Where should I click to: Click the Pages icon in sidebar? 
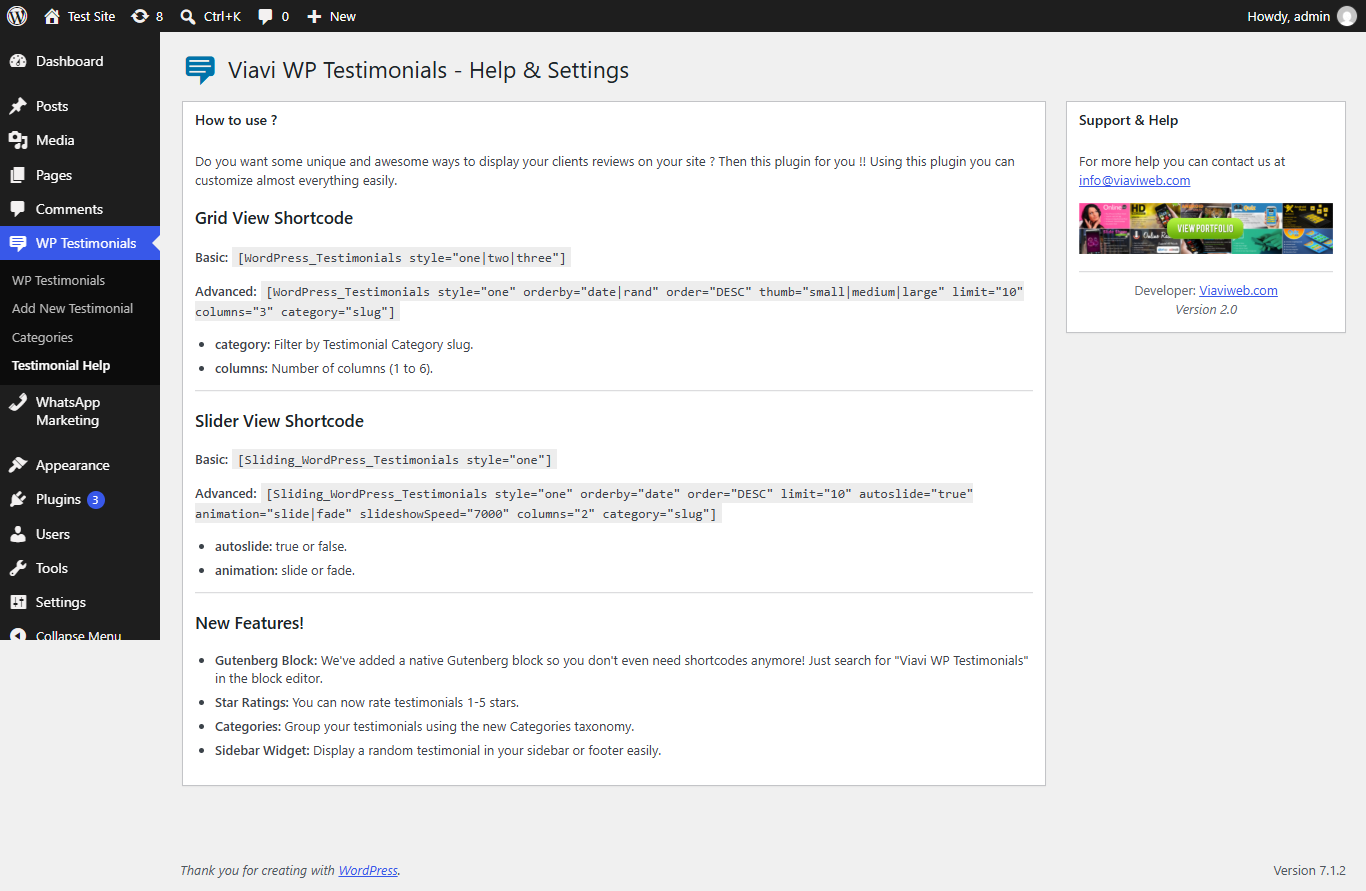coord(18,175)
